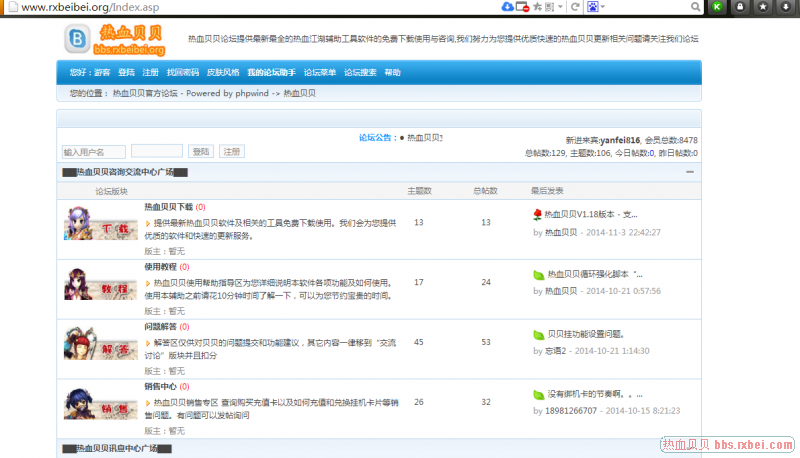The height and width of the screenshot is (458, 800).
Task: Reload the page with the refresh icon
Action: coord(574,7)
